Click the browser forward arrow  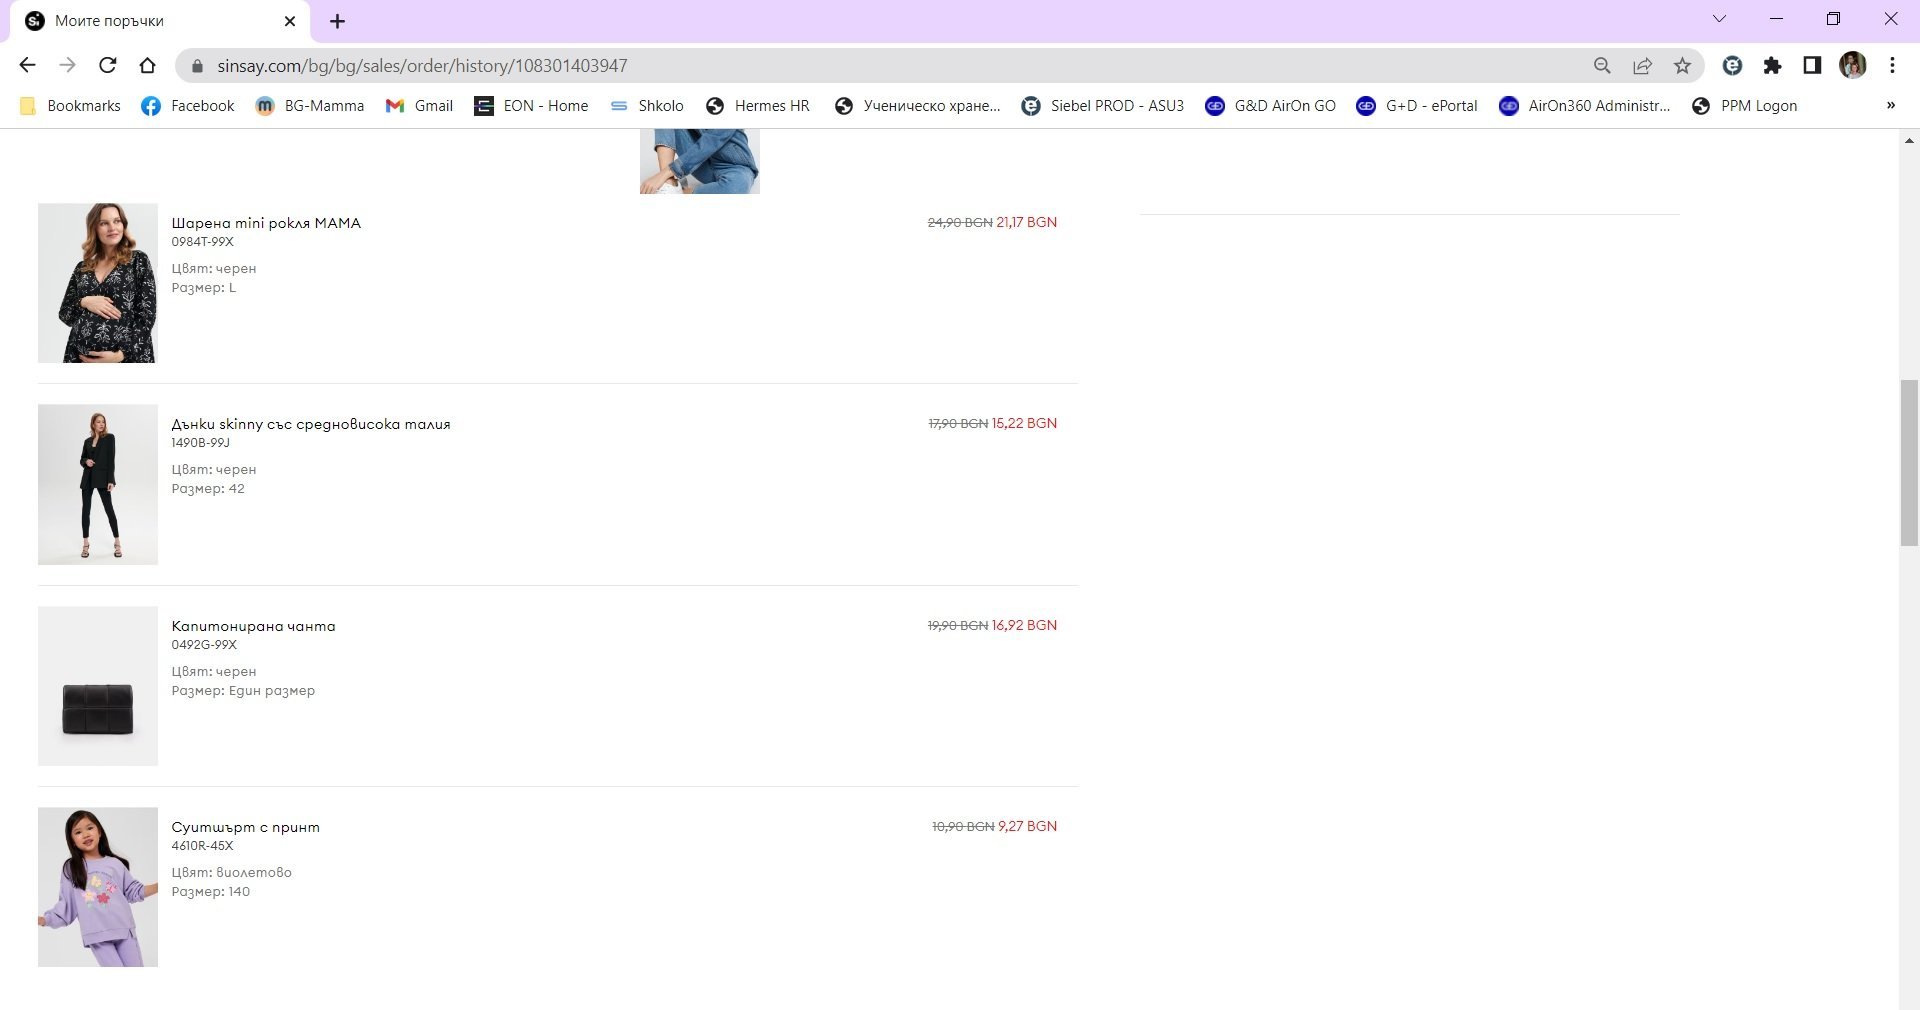[x=67, y=65]
